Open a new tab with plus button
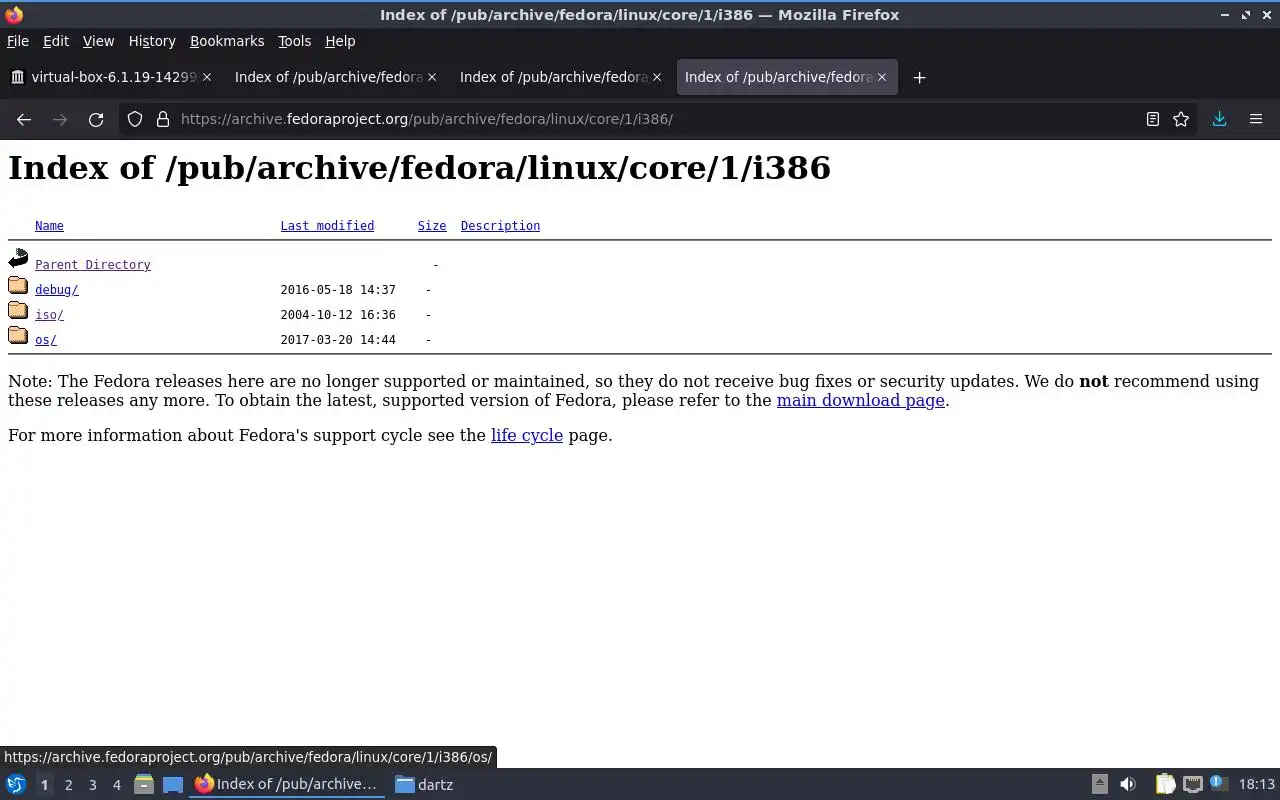Image resolution: width=1280 pixels, height=800 pixels. [x=919, y=77]
